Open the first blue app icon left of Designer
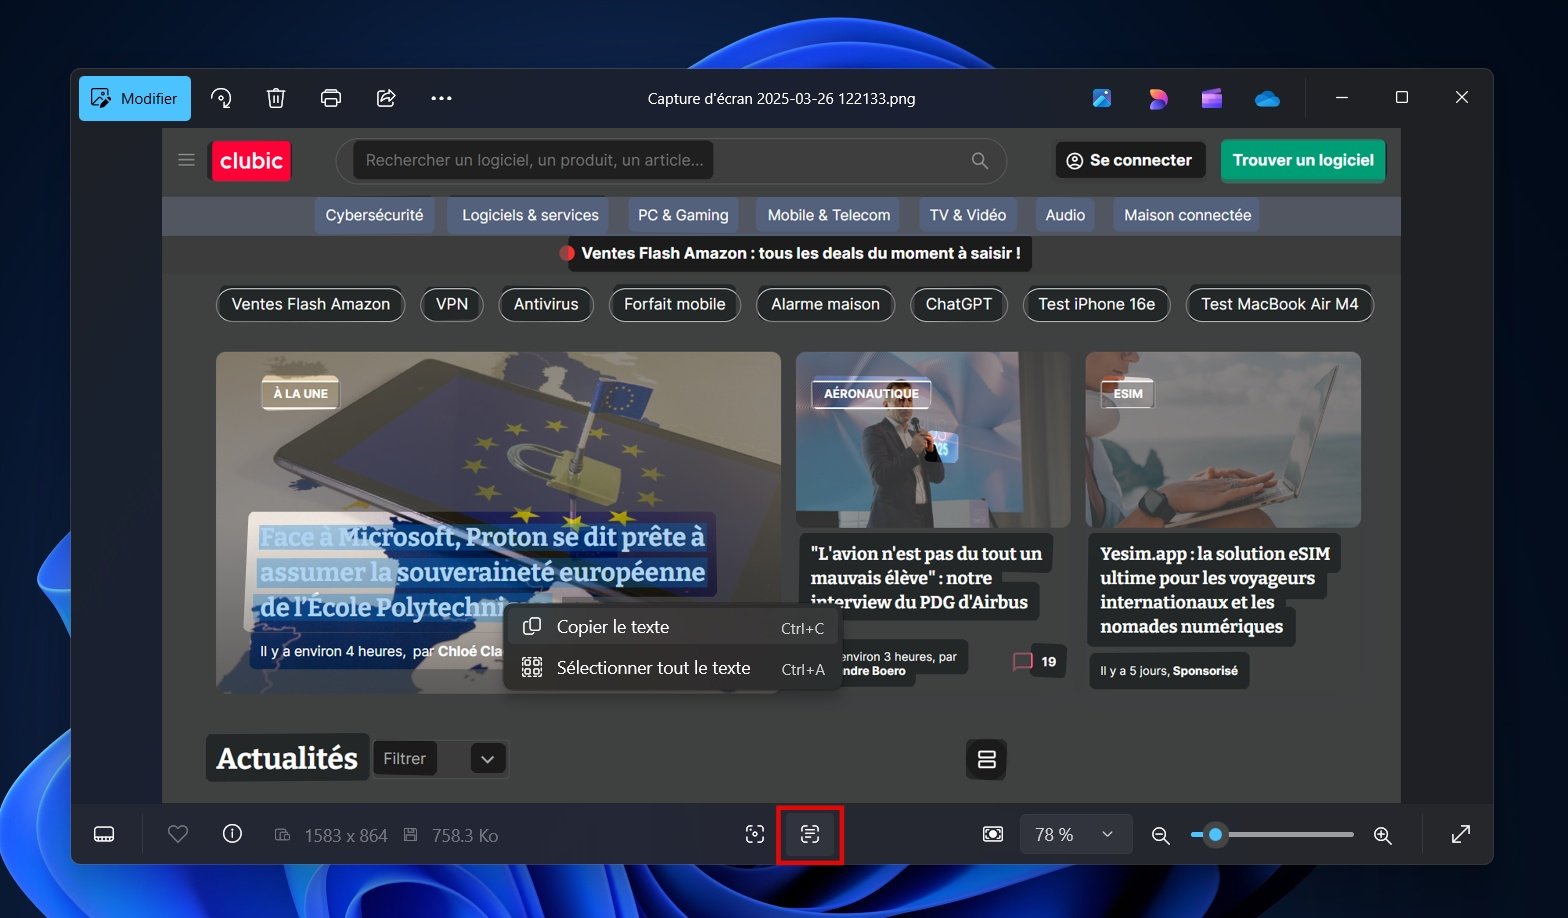Image resolution: width=1568 pixels, height=918 pixels. [1102, 98]
